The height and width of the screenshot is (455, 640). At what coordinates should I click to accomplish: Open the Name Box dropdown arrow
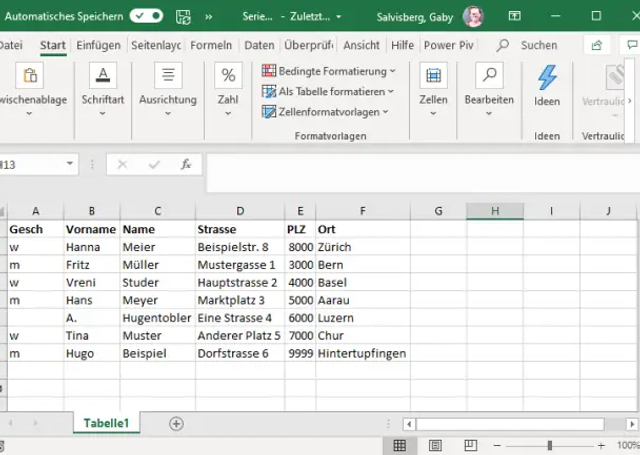(x=70, y=164)
